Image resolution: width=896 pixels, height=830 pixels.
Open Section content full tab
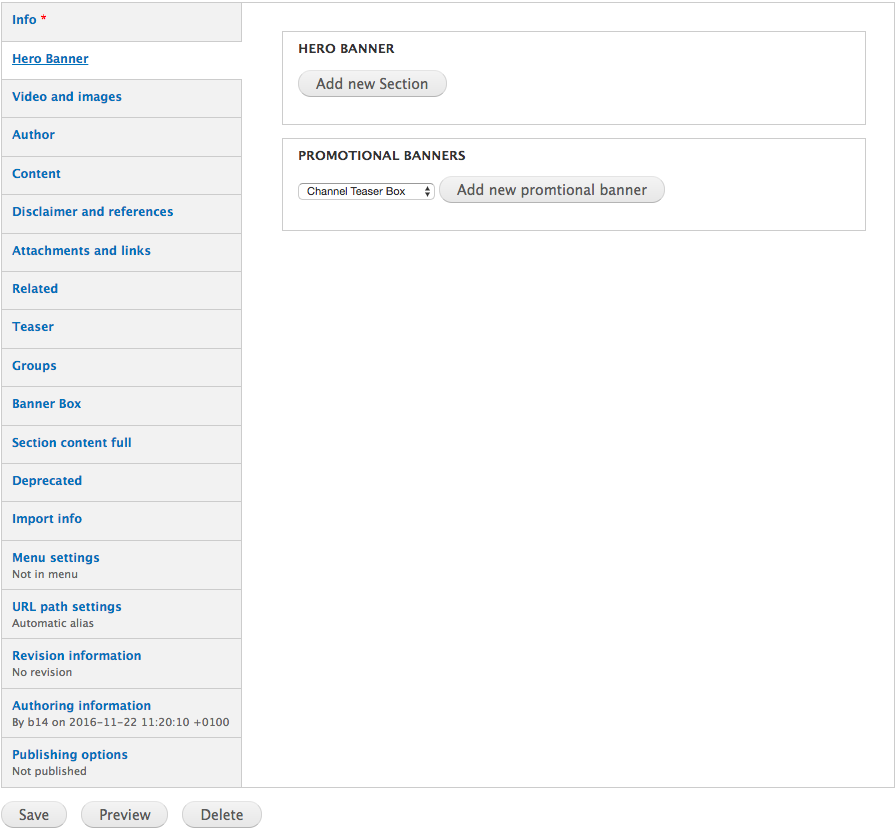(72, 443)
